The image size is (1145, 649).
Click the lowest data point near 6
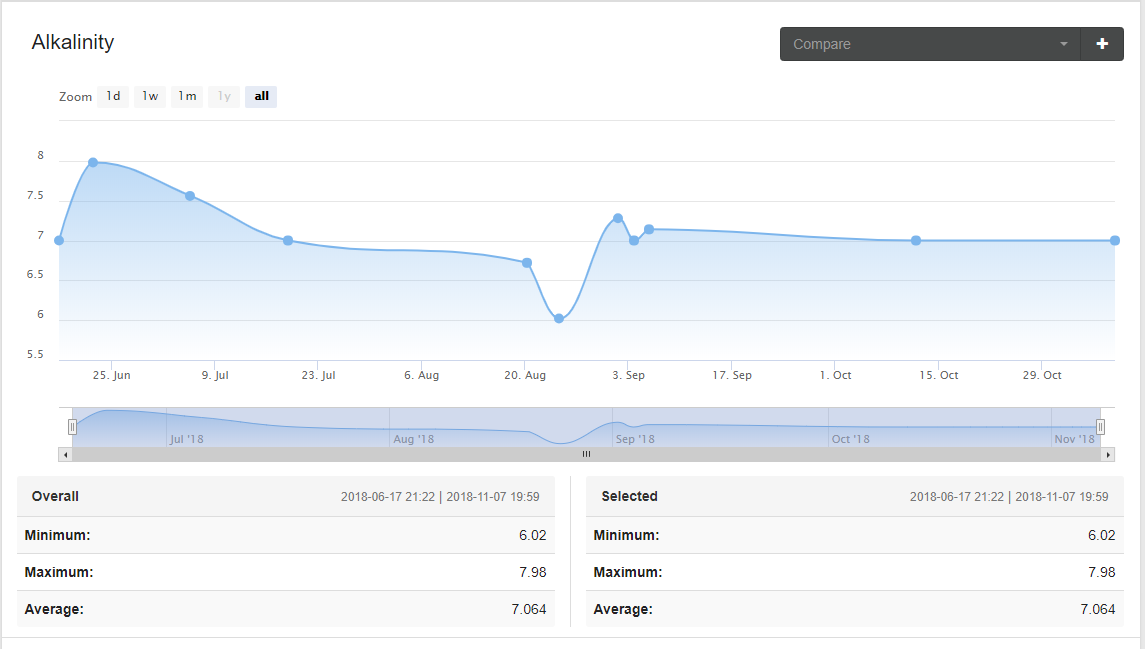pos(559,318)
